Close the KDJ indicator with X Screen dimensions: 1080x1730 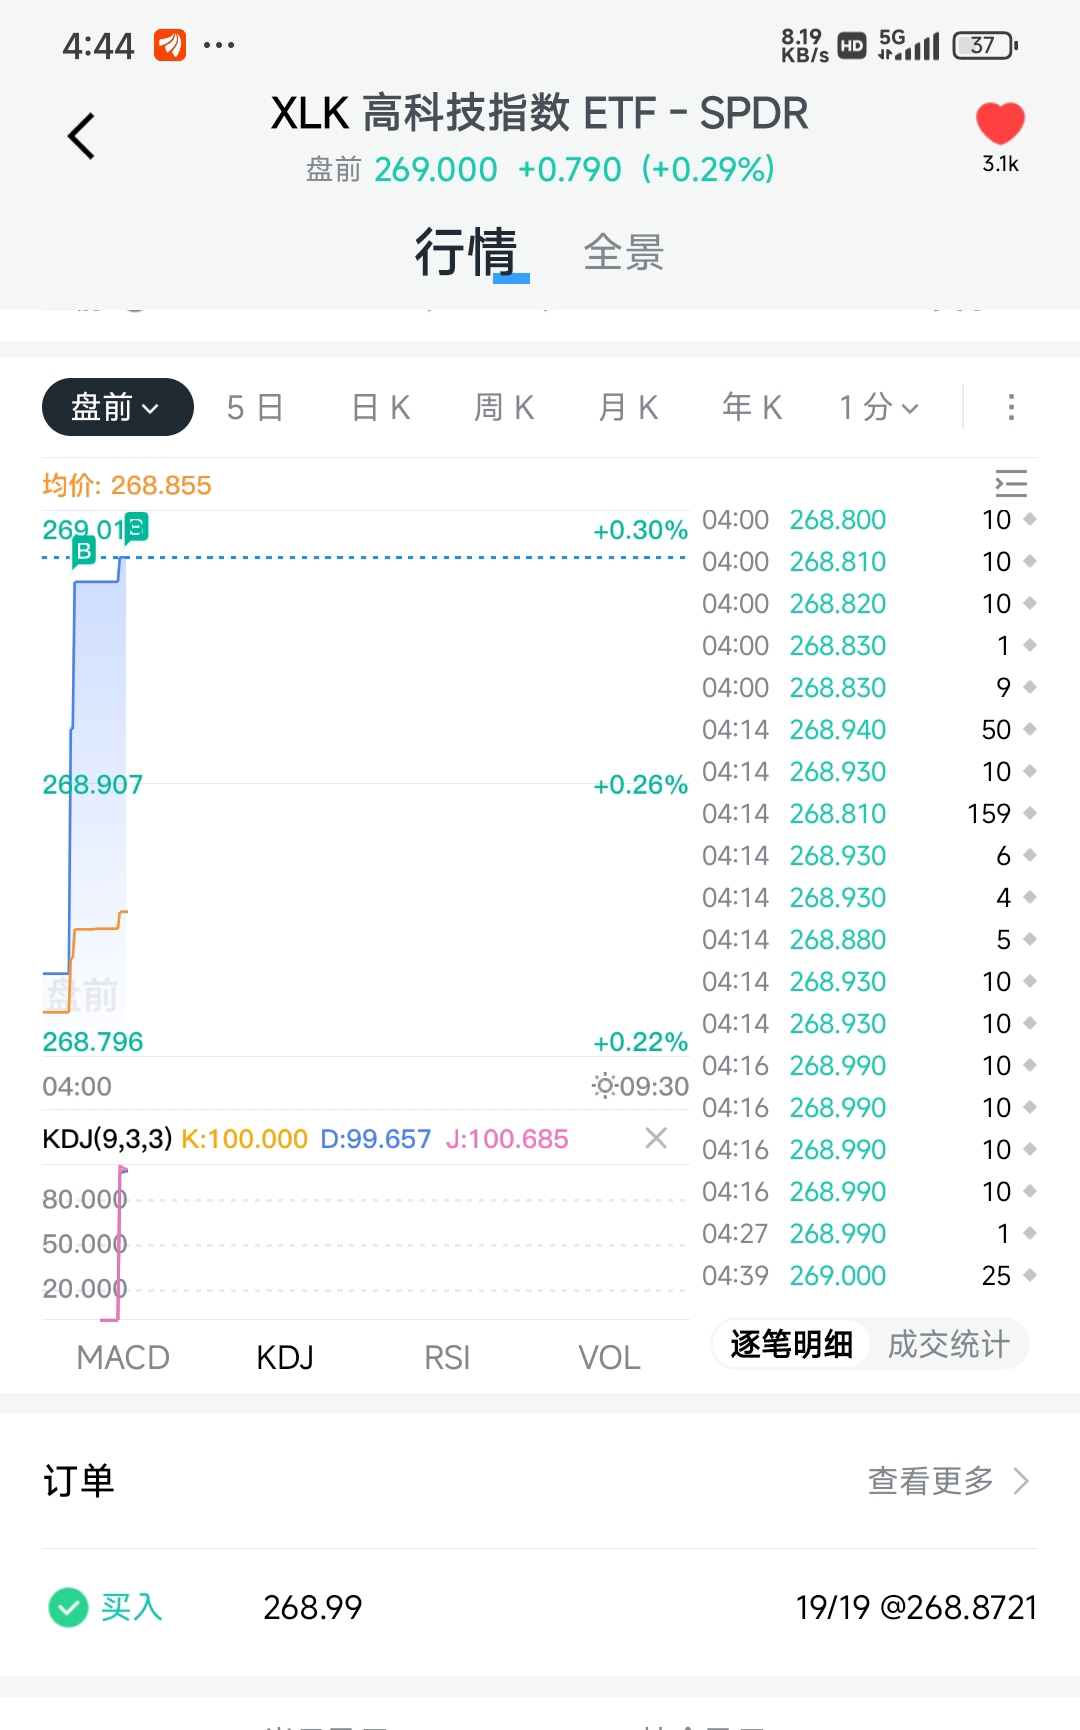tap(656, 1138)
